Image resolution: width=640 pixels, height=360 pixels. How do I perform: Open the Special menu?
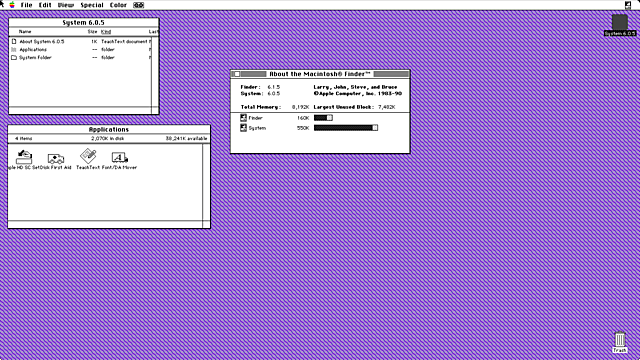pos(92,5)
